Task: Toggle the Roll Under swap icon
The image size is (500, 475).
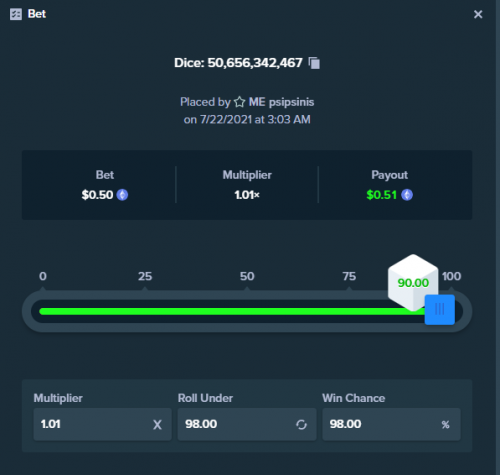Action: tap(301, 425)
